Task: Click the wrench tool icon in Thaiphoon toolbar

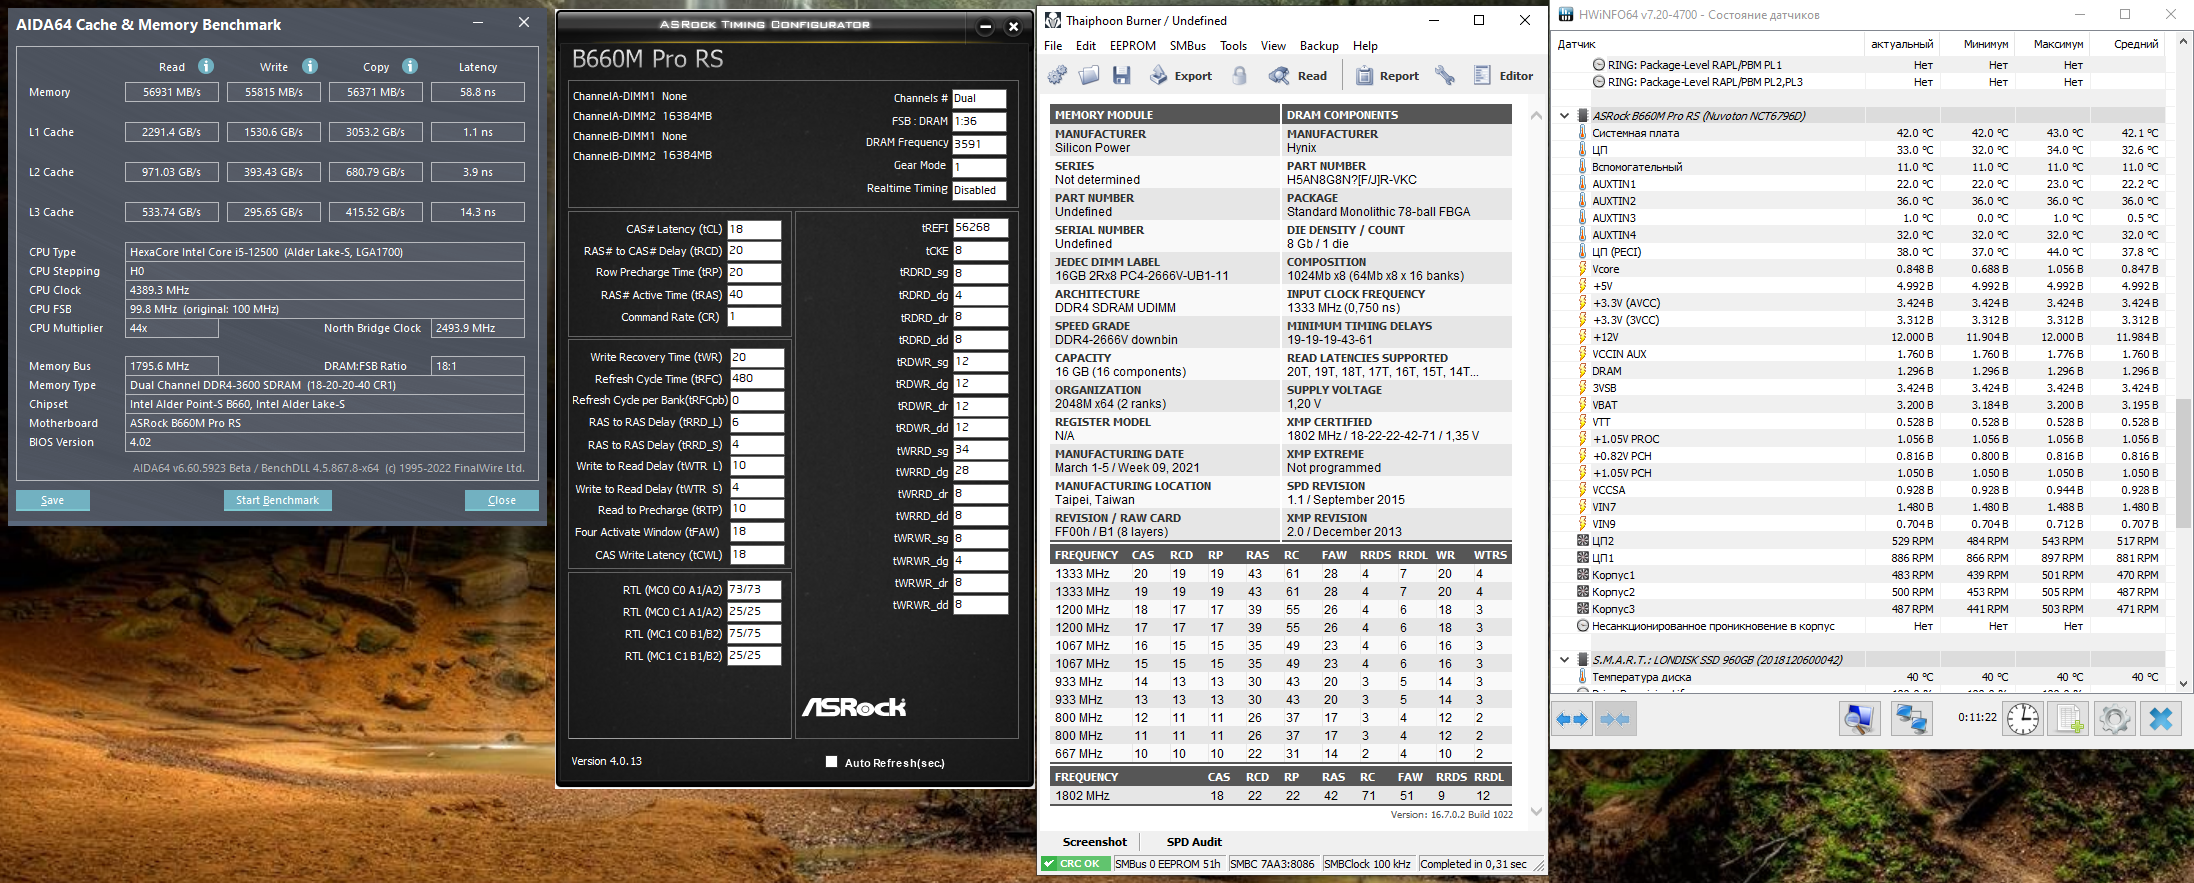Action: coord(1445,76)
